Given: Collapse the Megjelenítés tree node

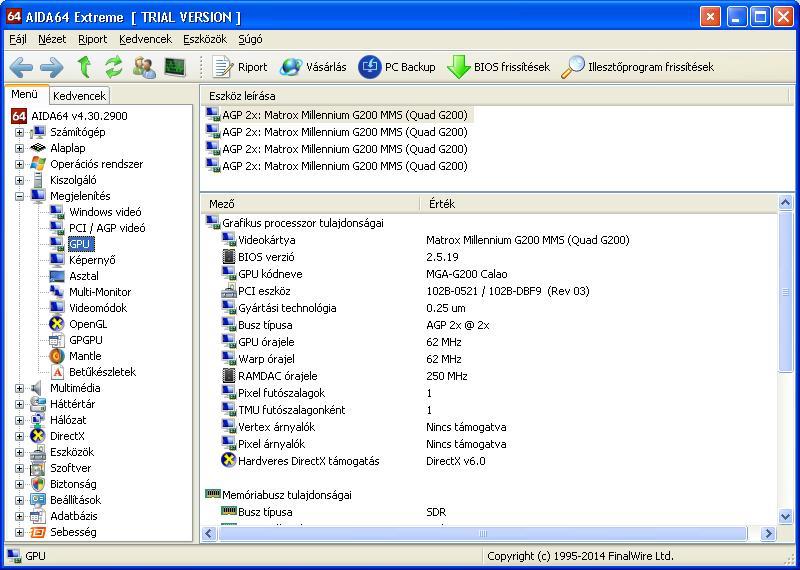Looking at the screenshot, I should tap(19, 196).
